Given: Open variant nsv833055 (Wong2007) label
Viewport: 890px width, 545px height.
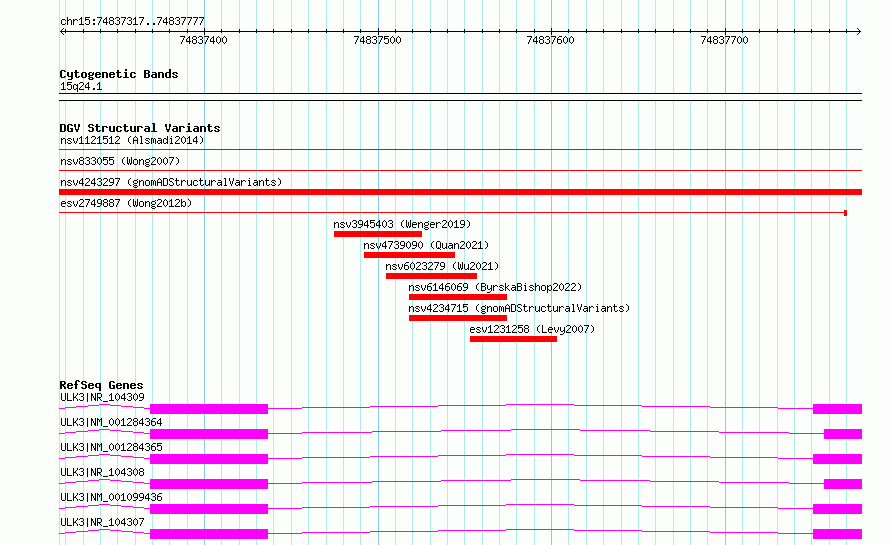Looking at the screenshot, I should click(120, 161).
